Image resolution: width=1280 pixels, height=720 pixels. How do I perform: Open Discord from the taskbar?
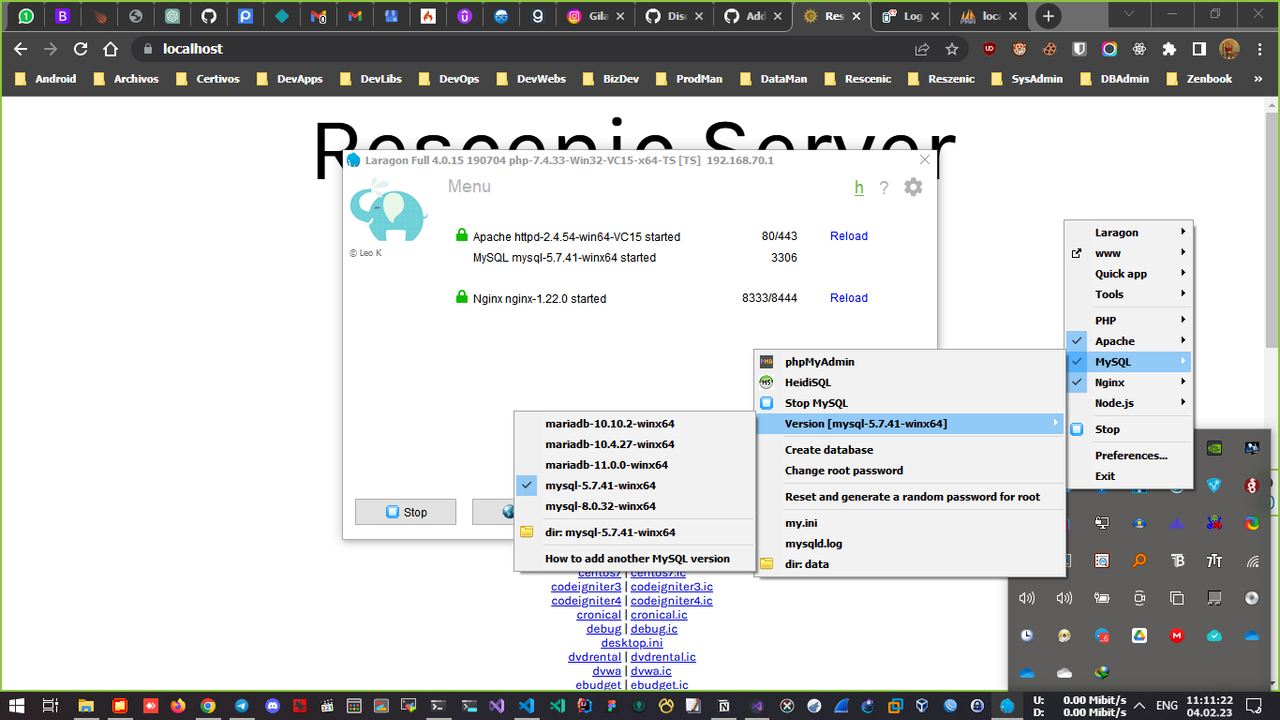(x=273, y=706)
